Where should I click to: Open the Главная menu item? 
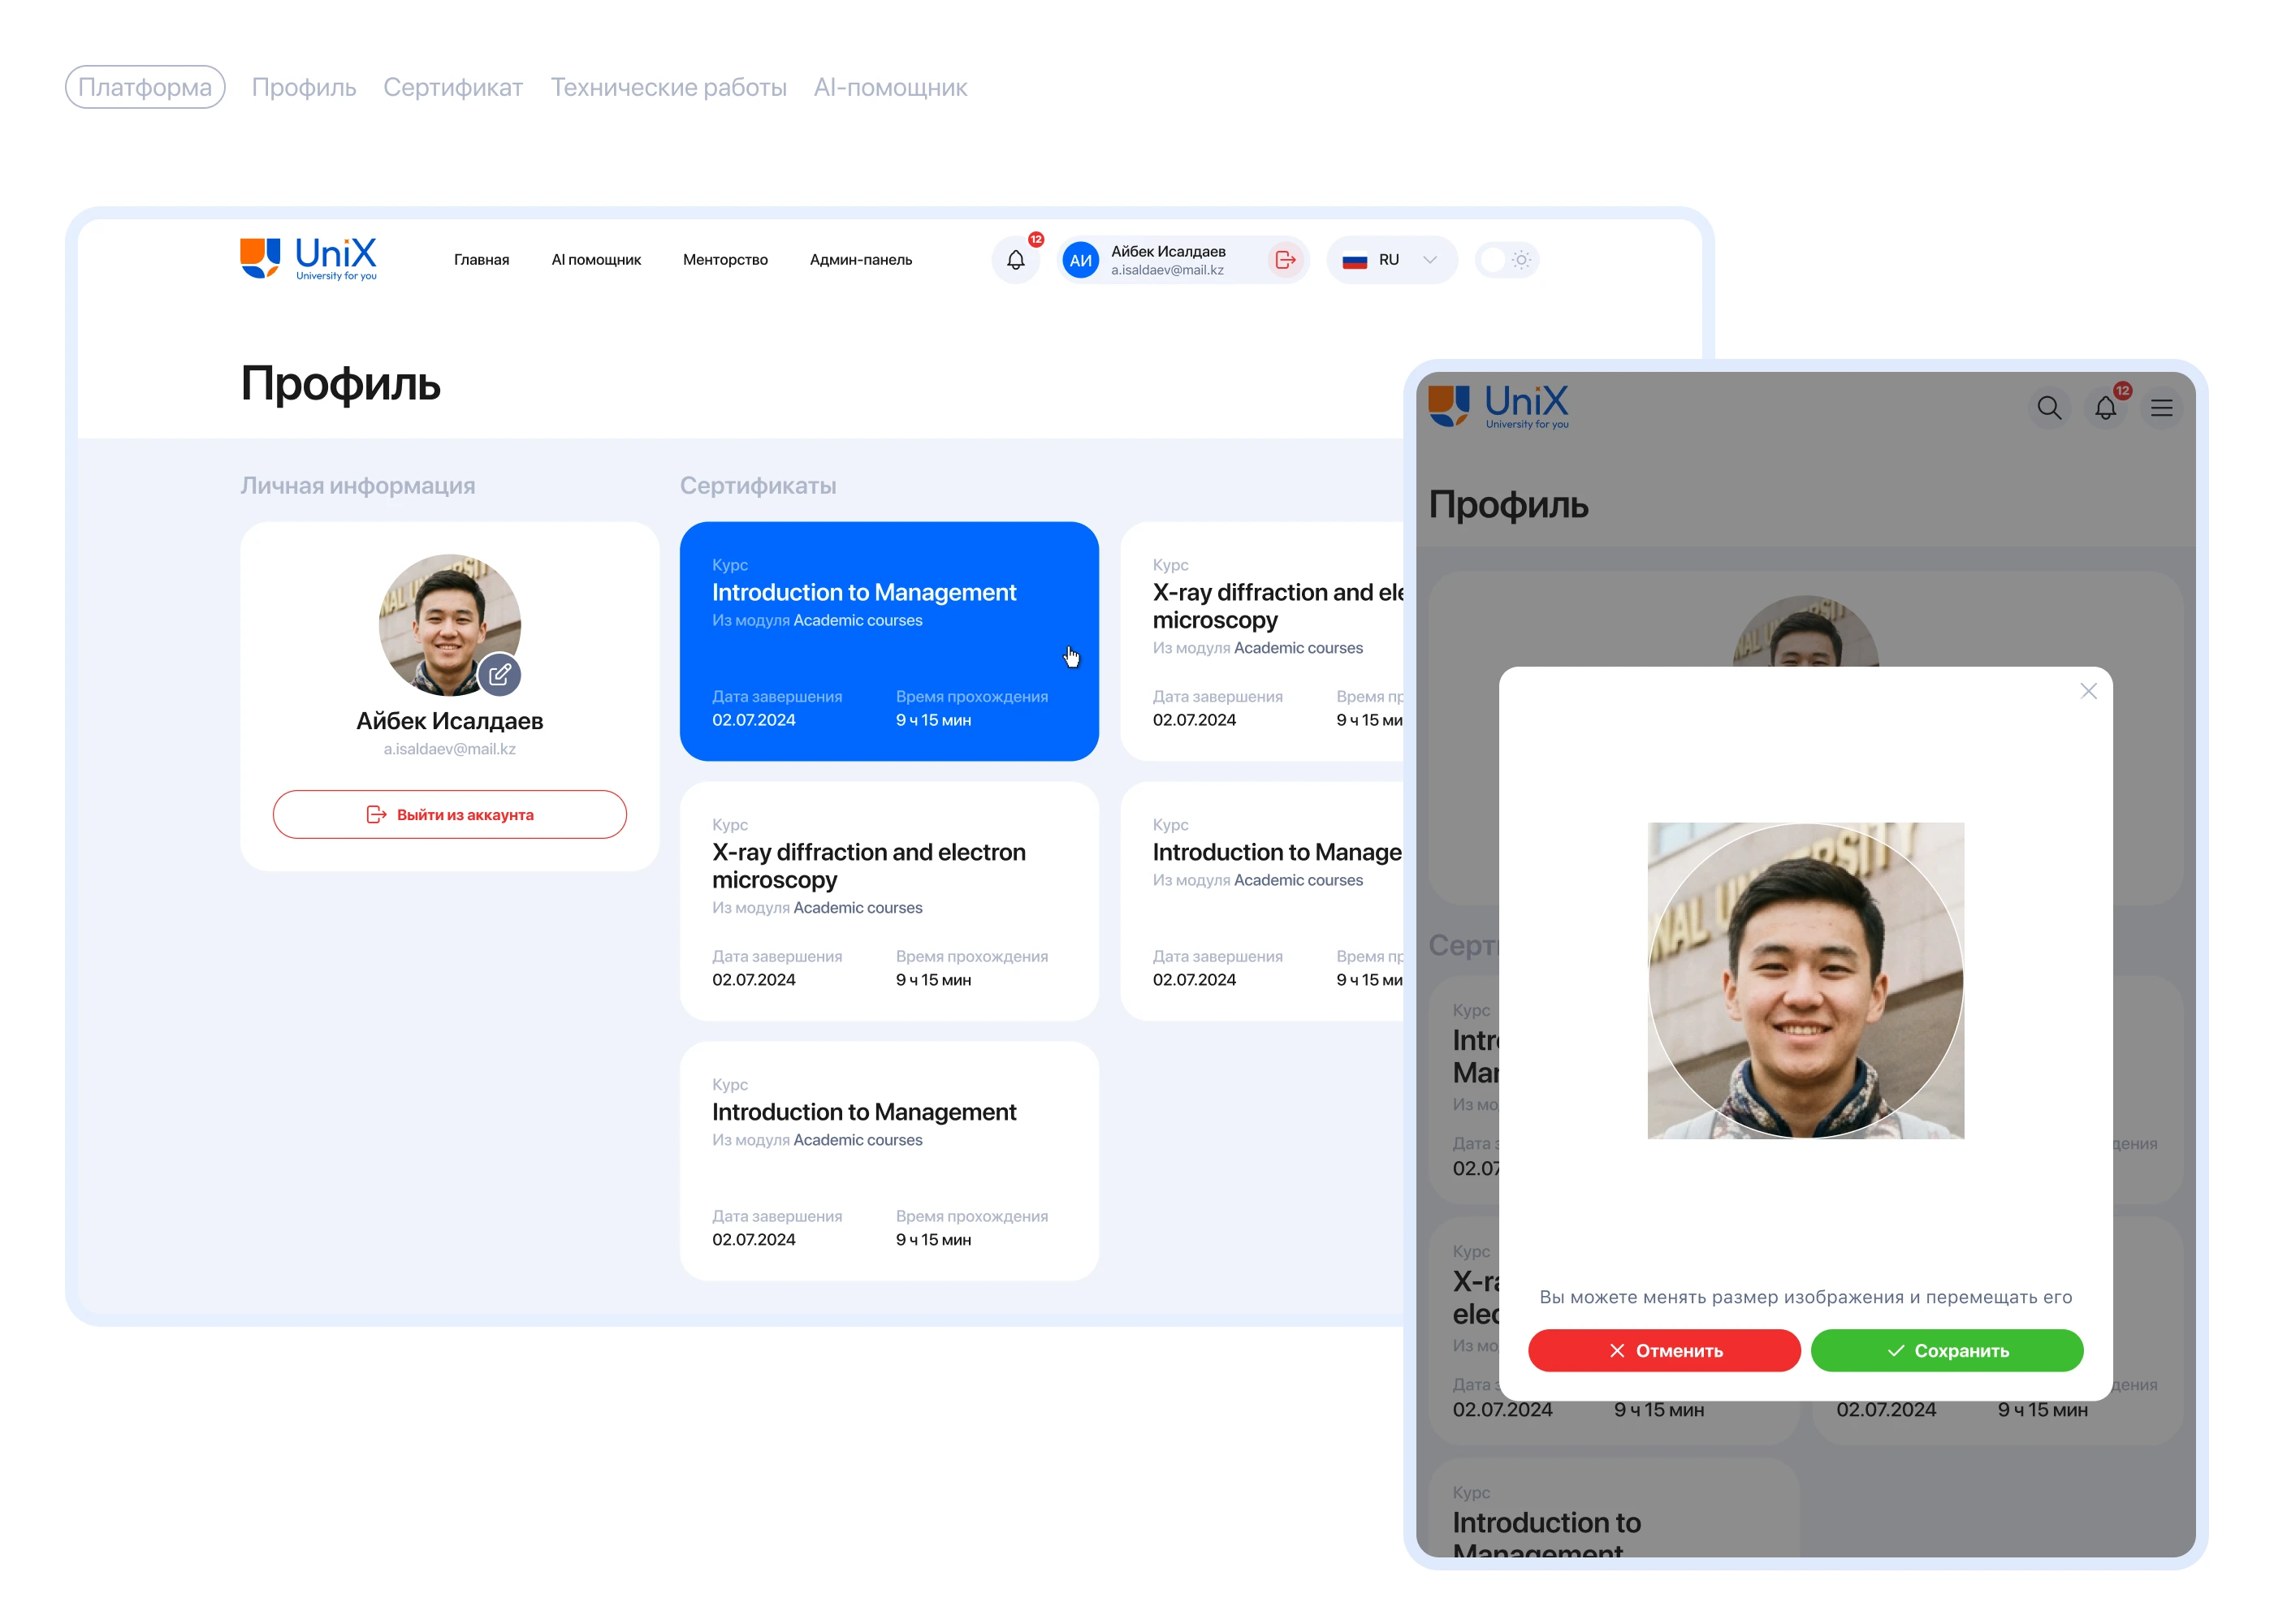coord(481,260)
